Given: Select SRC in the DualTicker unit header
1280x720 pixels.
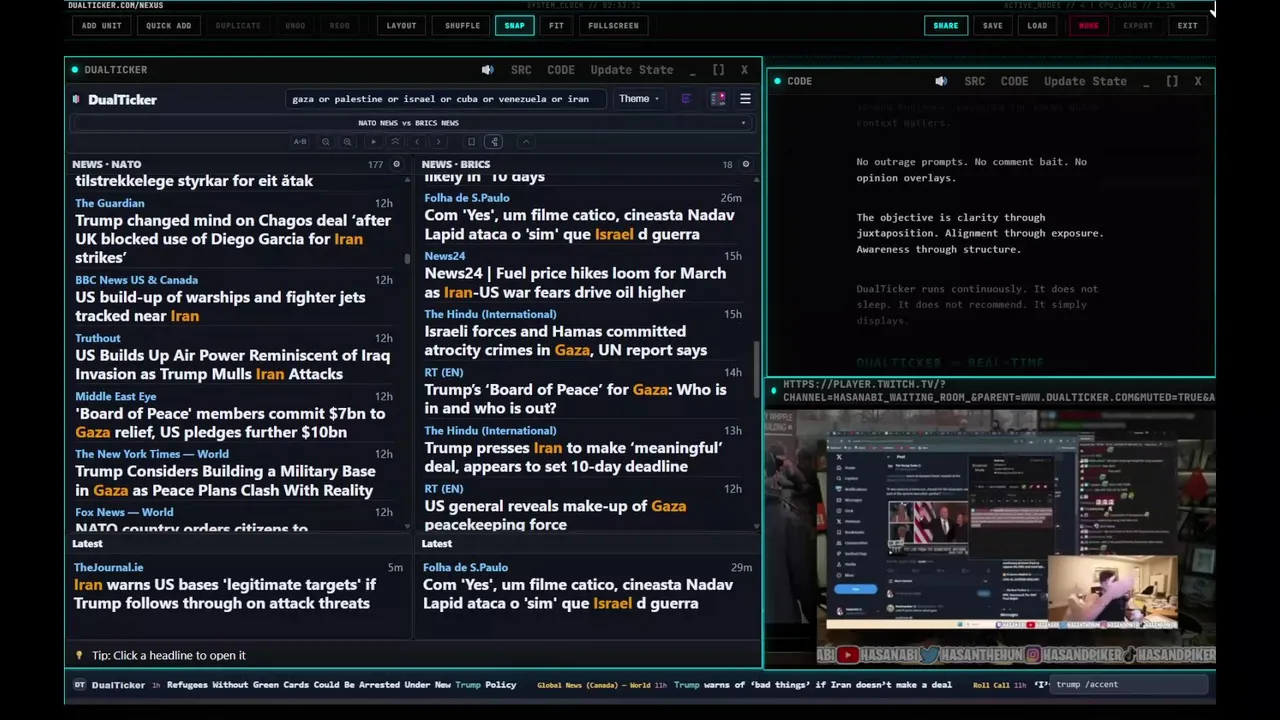Looking at the screenshot, I should (521, 70).
